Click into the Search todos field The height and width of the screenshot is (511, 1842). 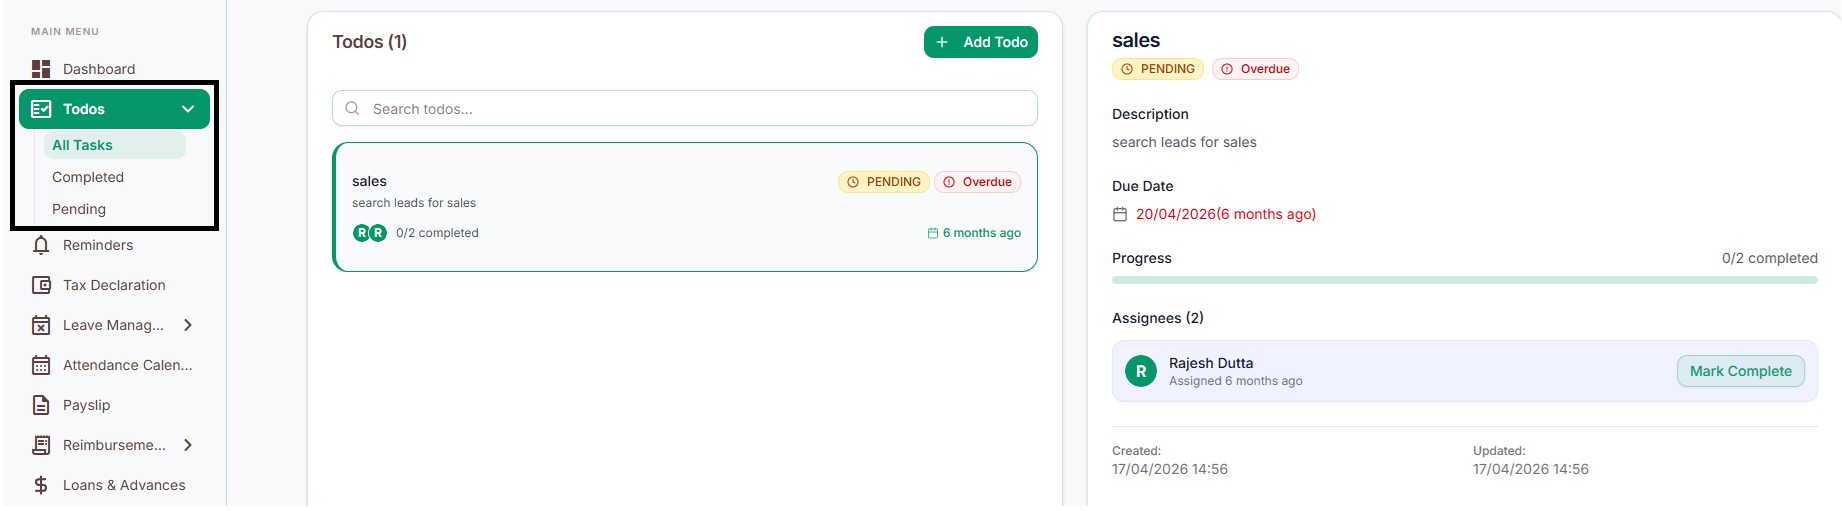[x=685, y=108]
